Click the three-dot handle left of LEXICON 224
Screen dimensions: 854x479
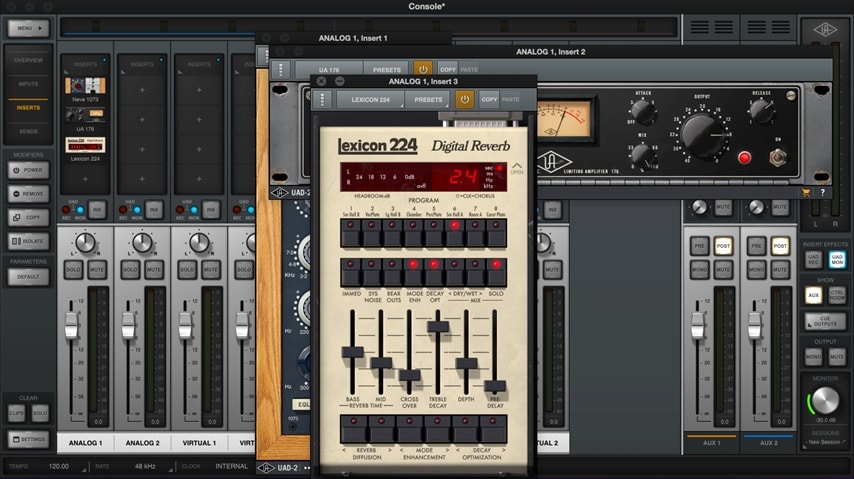(x=323, y=99)
